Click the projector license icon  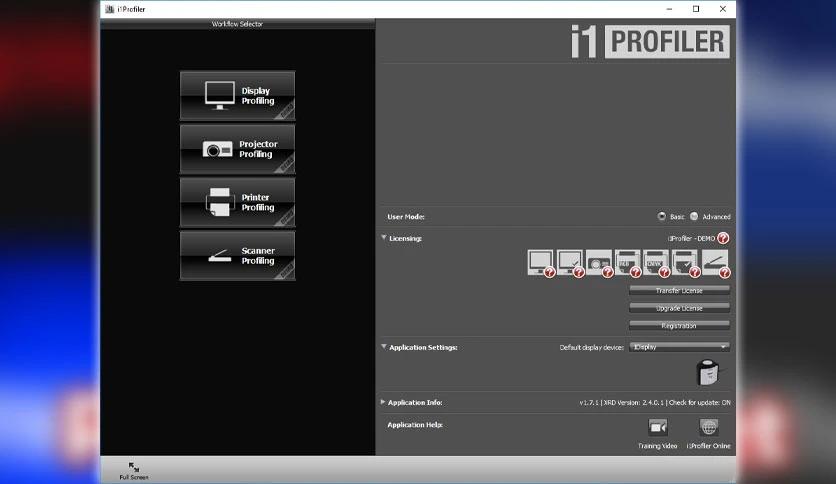pos(598,263)
